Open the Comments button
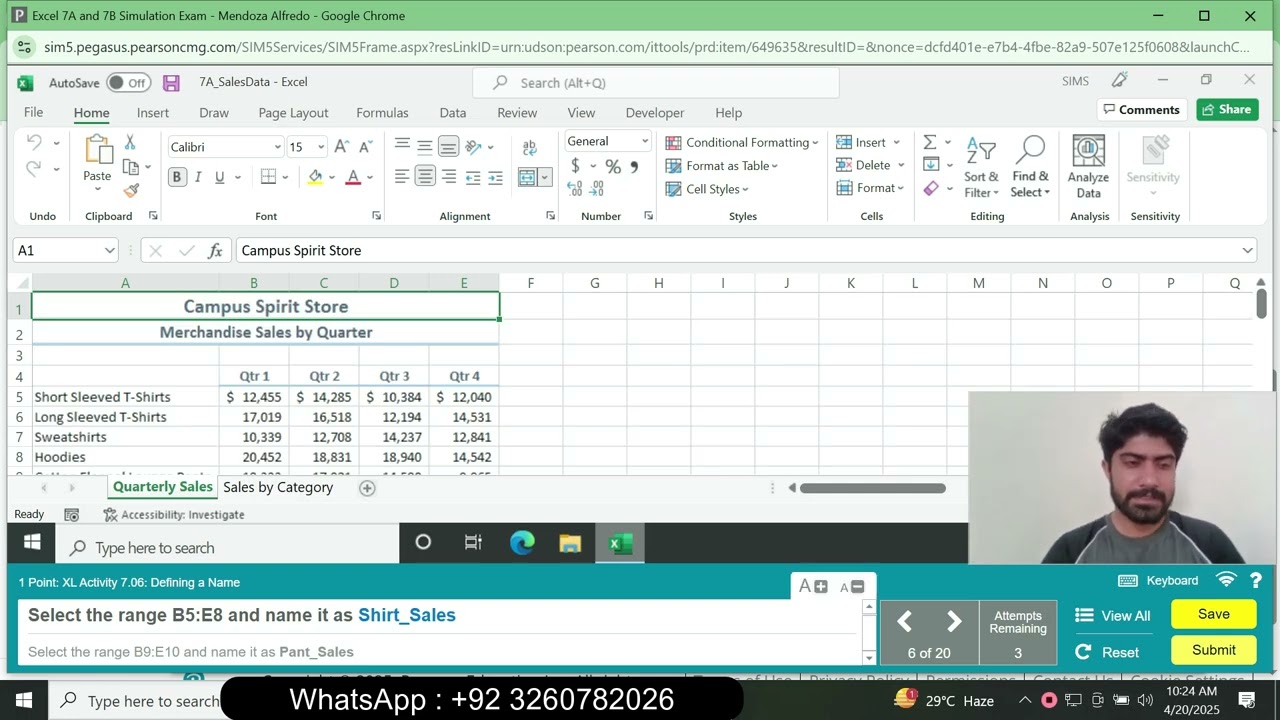This screenshot has height=720, width=1280. tap(1141, 110)
